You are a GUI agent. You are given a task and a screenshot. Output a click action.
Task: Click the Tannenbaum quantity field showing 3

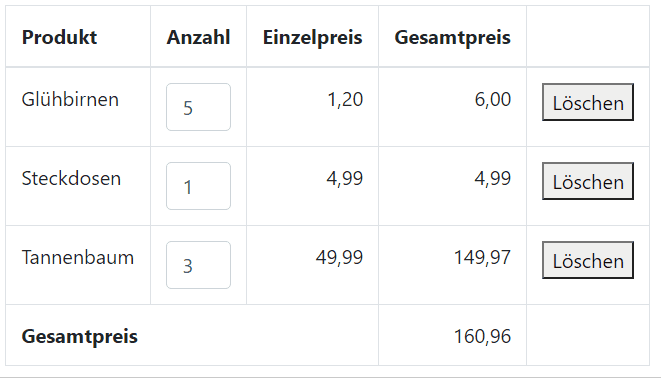tap(198, 265)
